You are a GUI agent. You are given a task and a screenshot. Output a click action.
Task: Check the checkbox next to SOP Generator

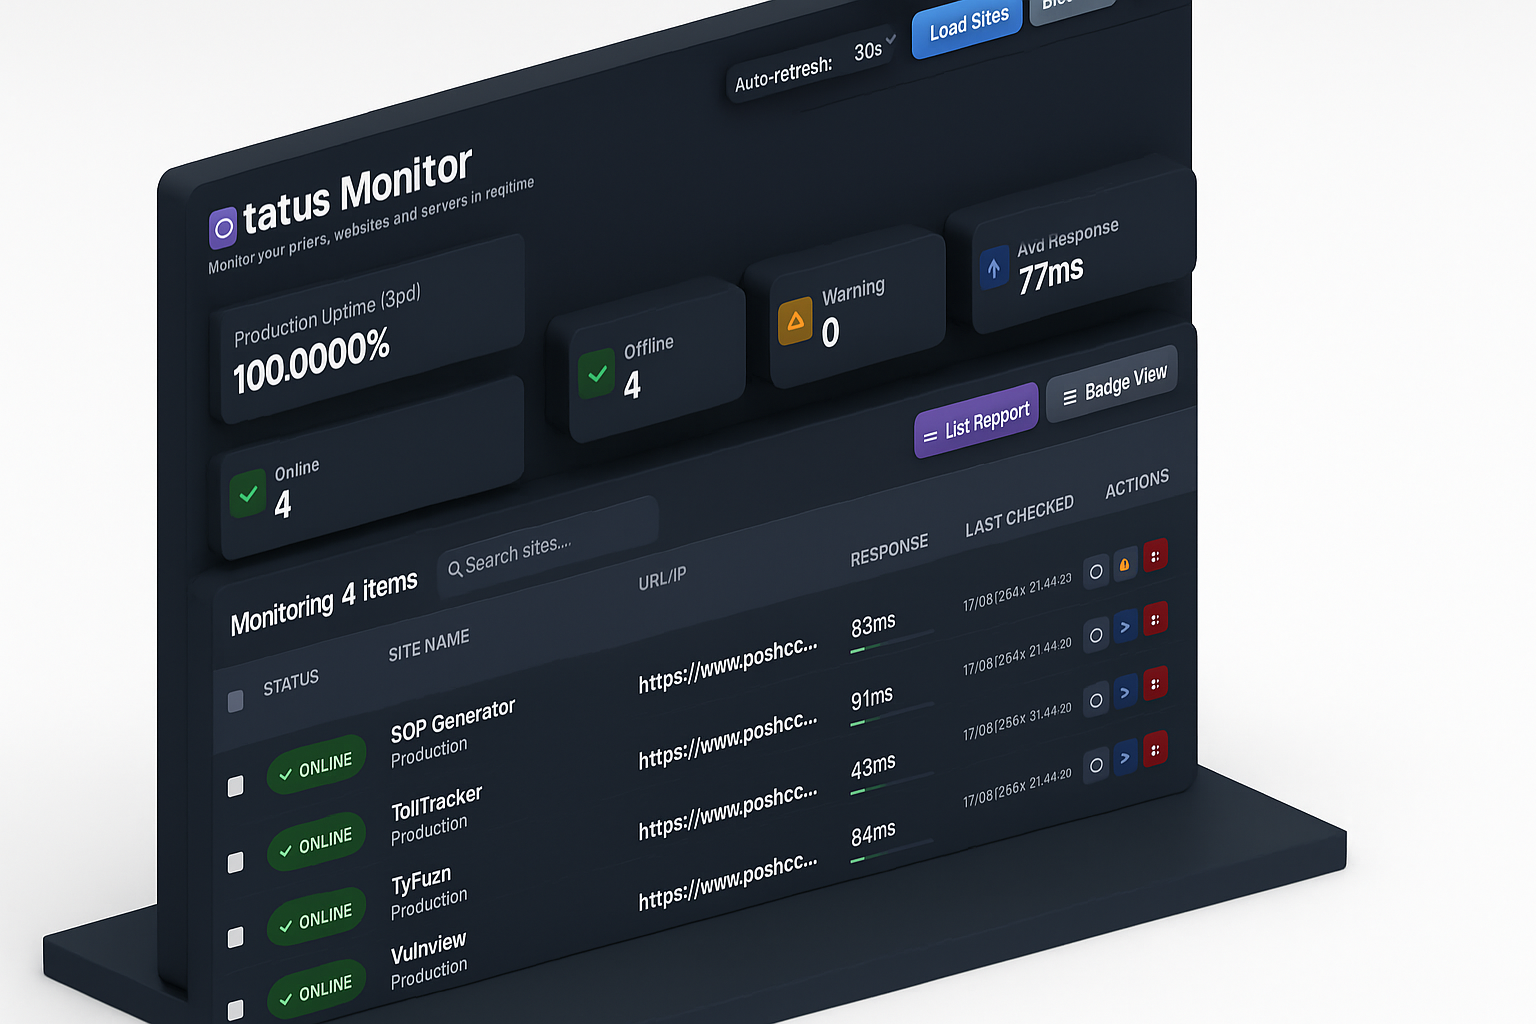(236, 786)
